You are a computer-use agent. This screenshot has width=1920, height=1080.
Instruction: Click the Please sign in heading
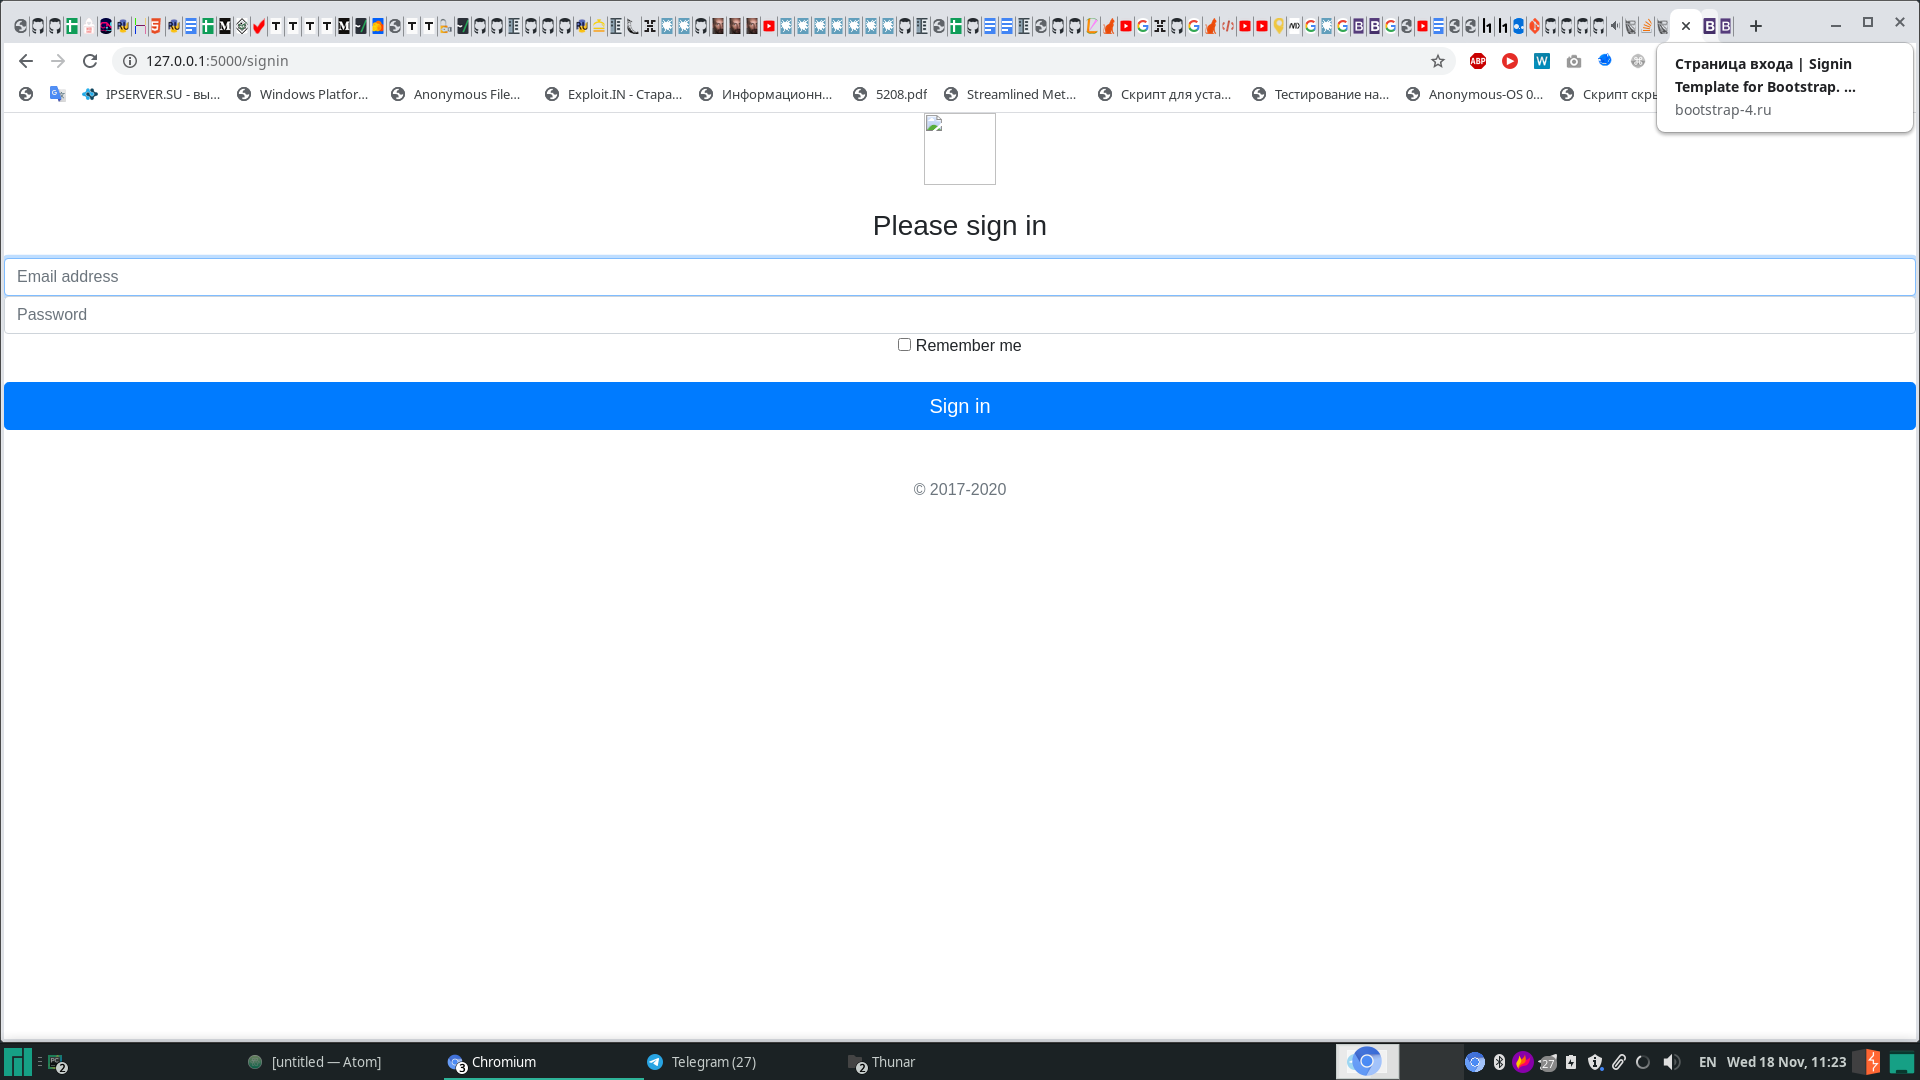(960, 226)
